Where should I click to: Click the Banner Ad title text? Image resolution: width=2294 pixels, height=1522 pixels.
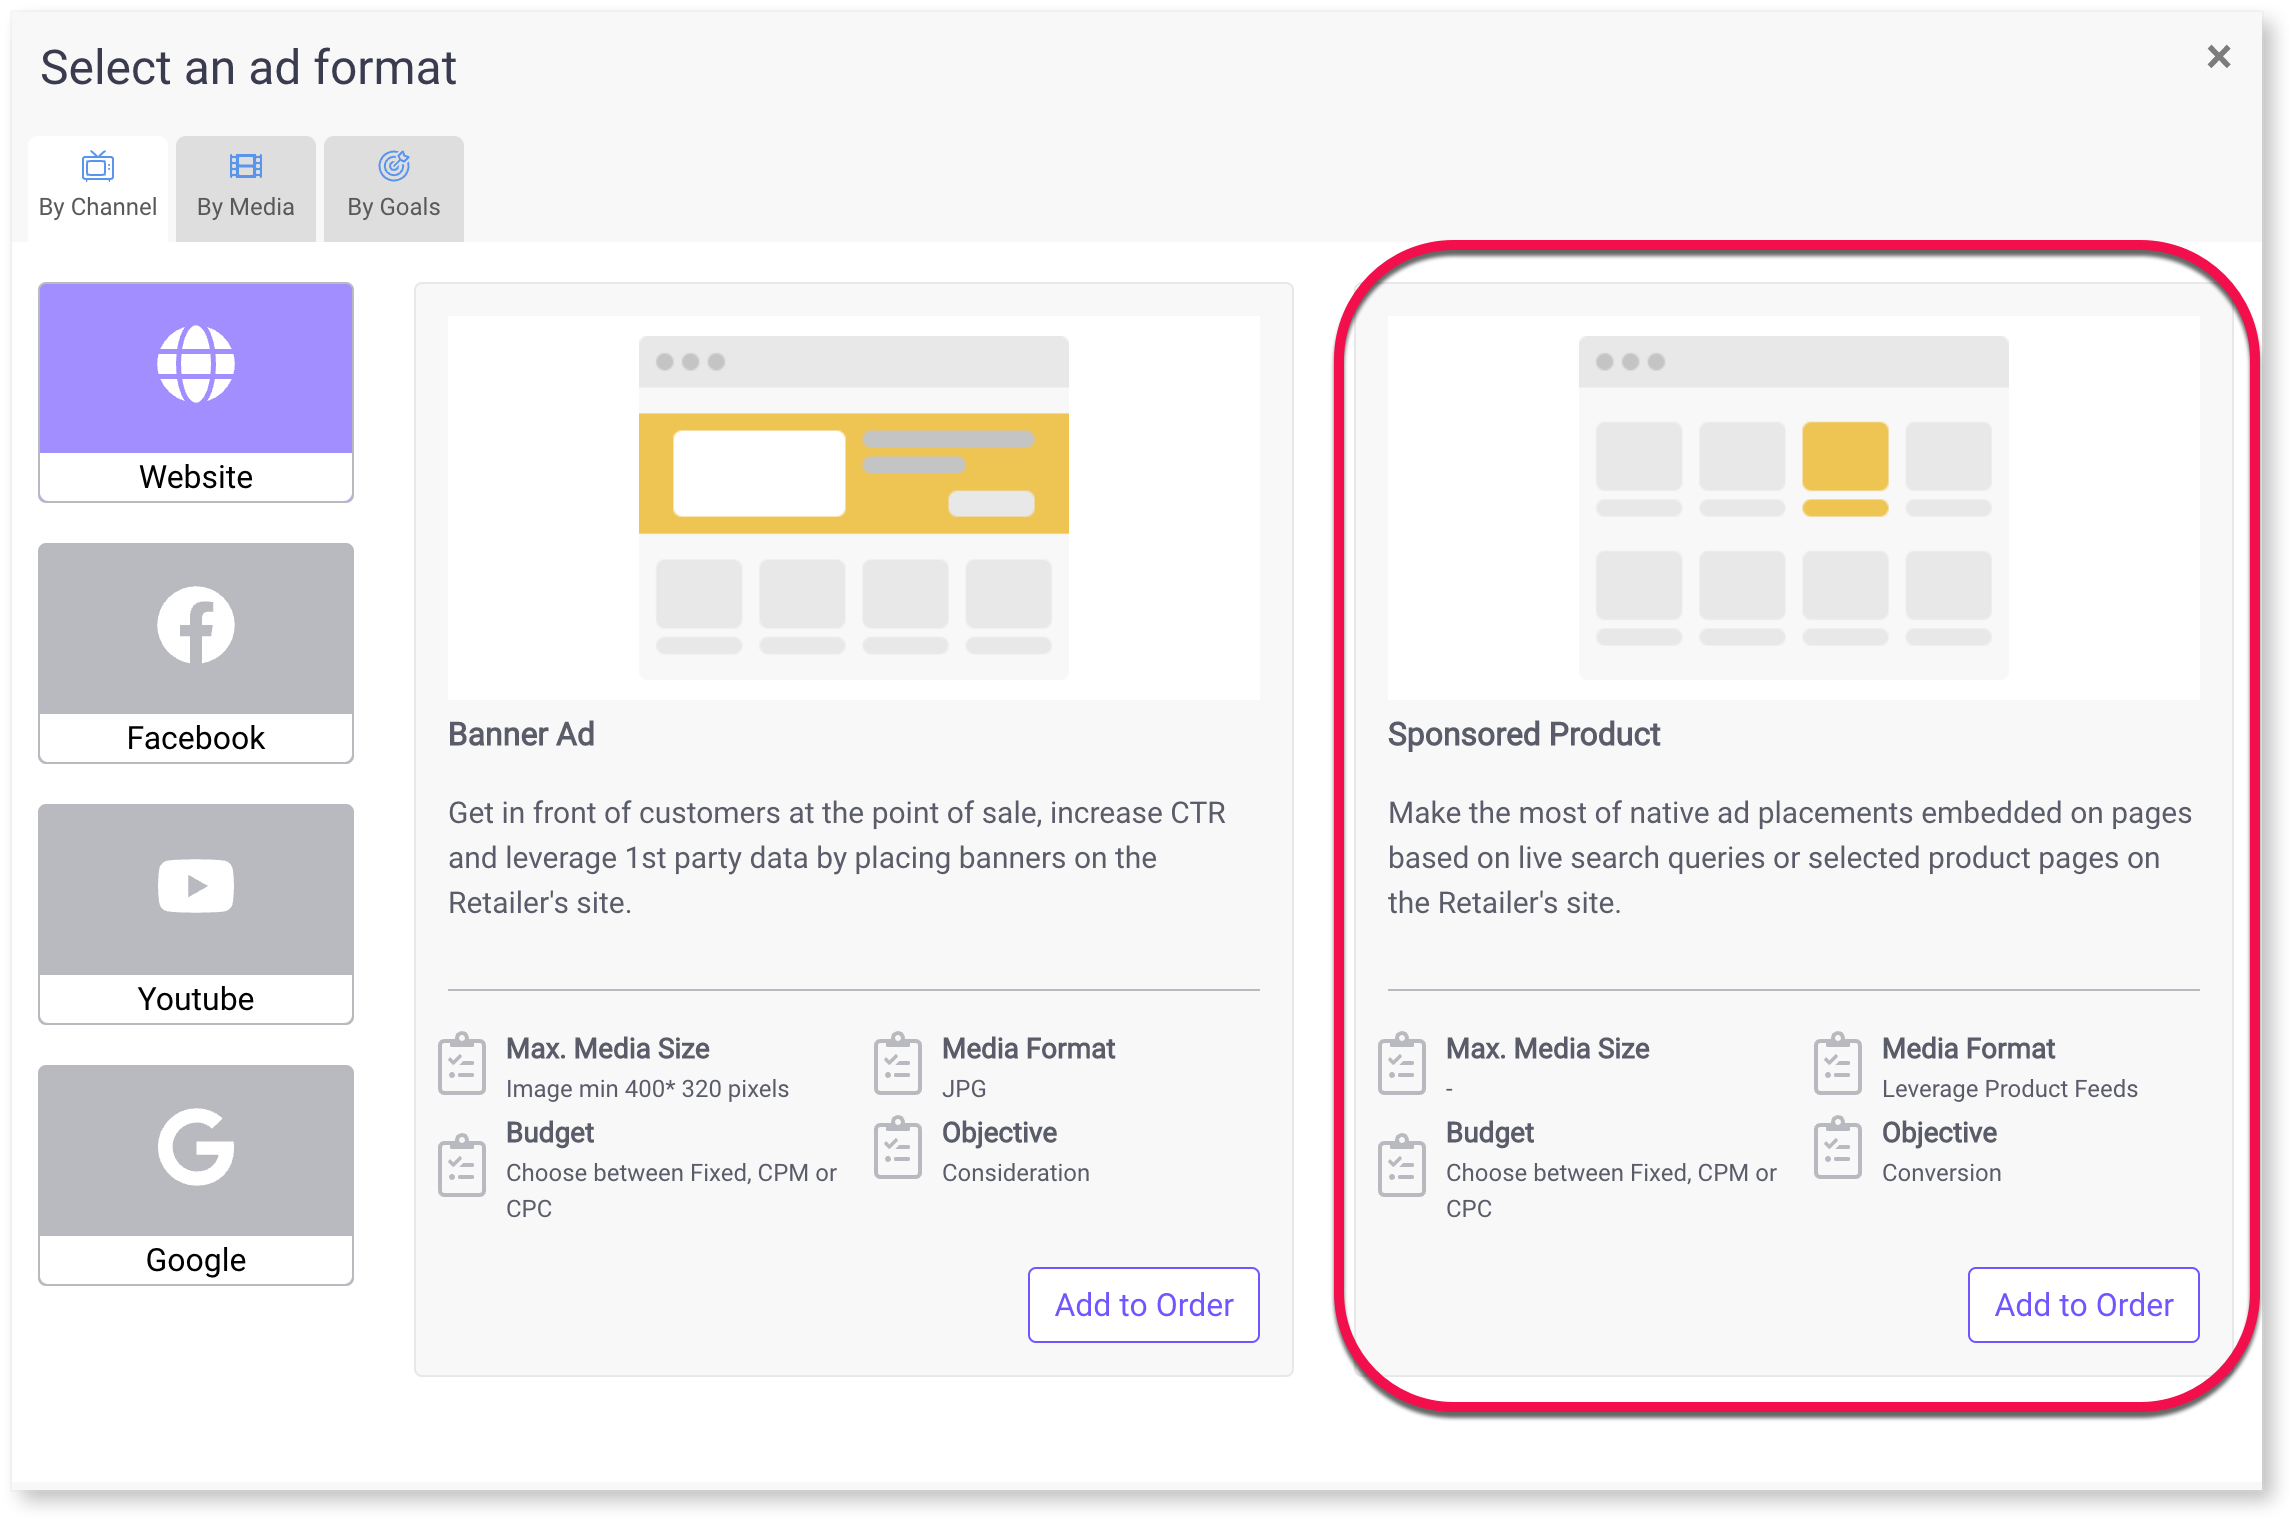[x=521, y=735]
